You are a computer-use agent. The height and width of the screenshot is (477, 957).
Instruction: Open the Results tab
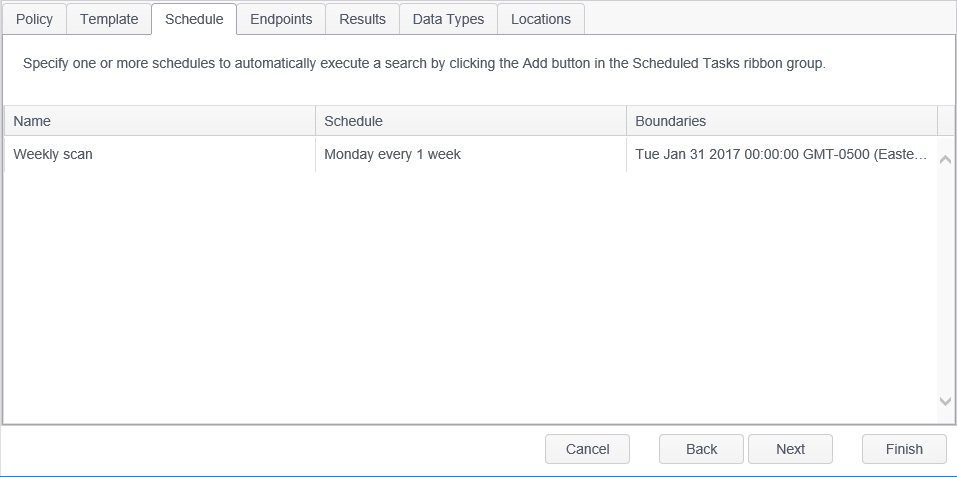tap(362, 19)
